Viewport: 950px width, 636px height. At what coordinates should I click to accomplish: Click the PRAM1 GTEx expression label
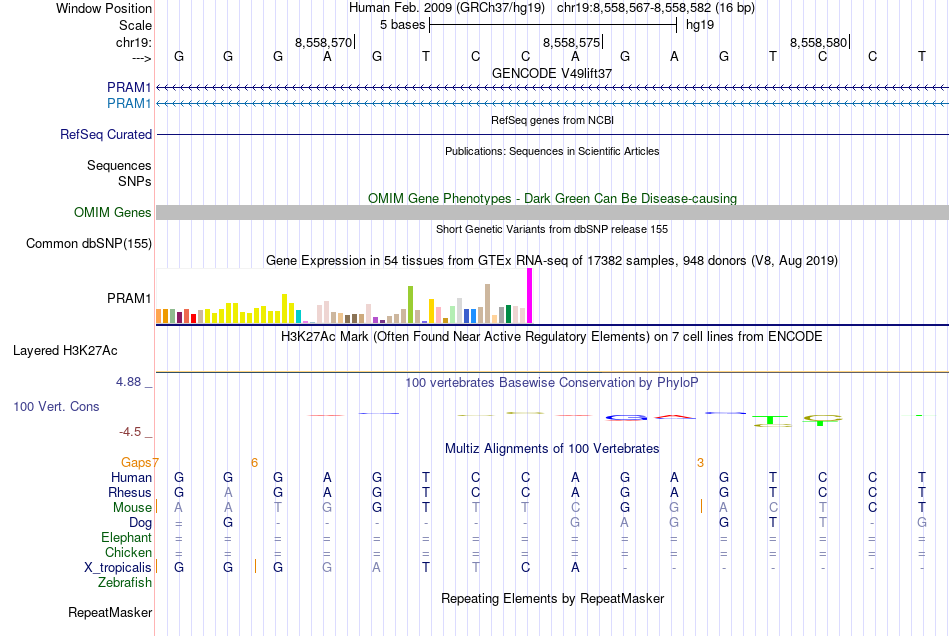pyautogui.click(x=129, y=298)
